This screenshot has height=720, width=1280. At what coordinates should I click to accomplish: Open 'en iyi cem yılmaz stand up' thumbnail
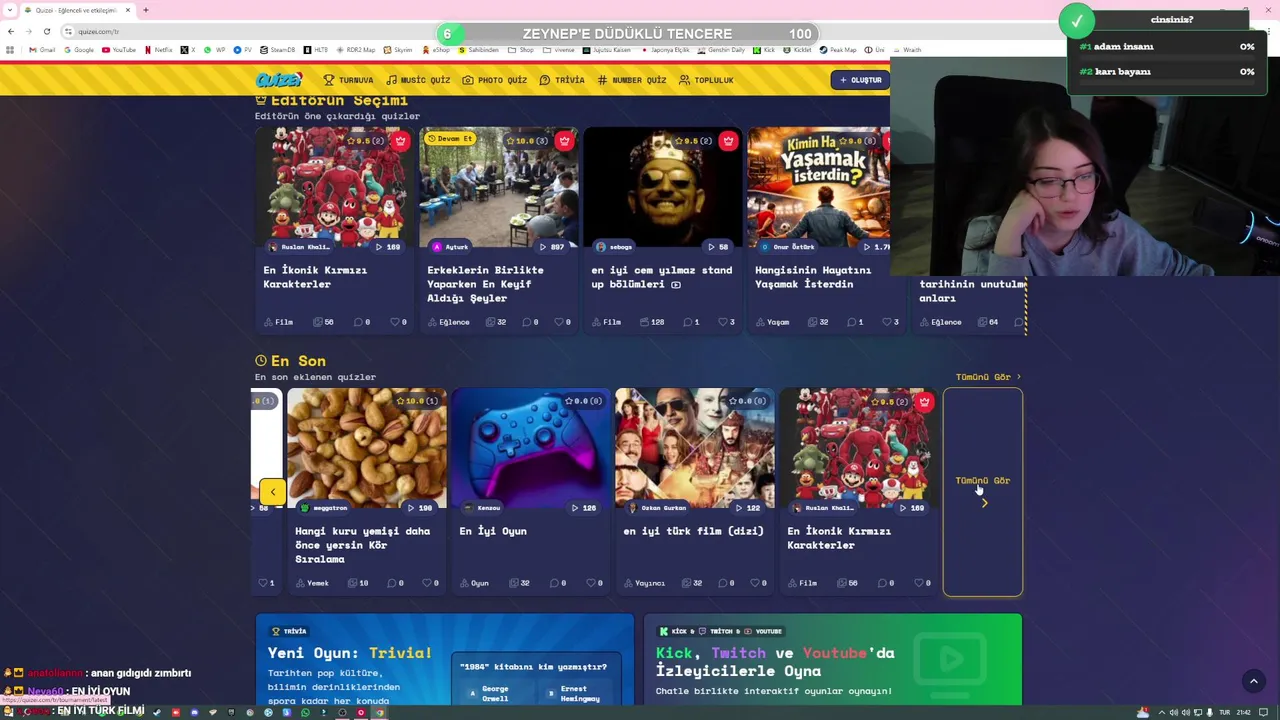(x=663, y=187)
